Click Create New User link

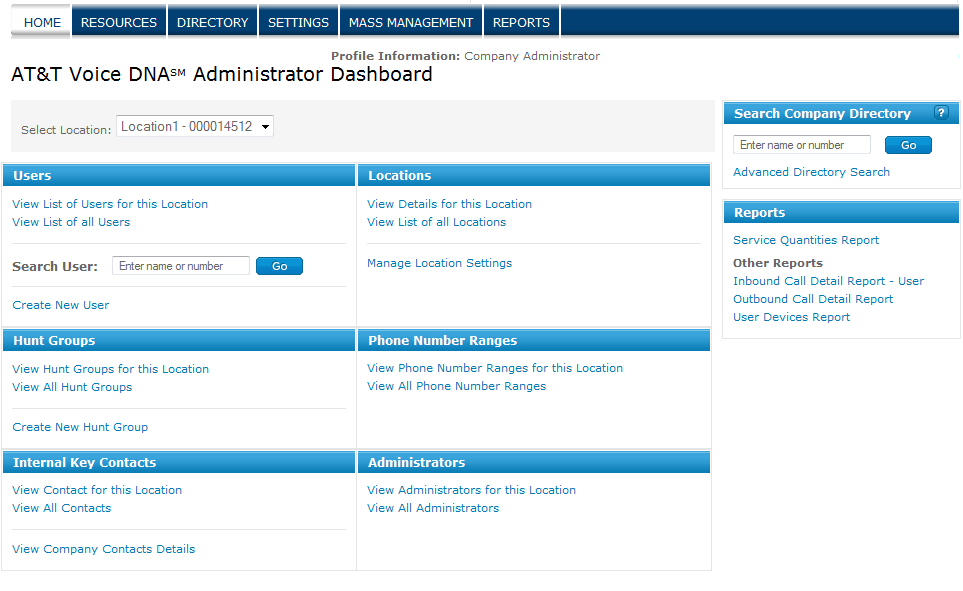(x=61, y=305)
